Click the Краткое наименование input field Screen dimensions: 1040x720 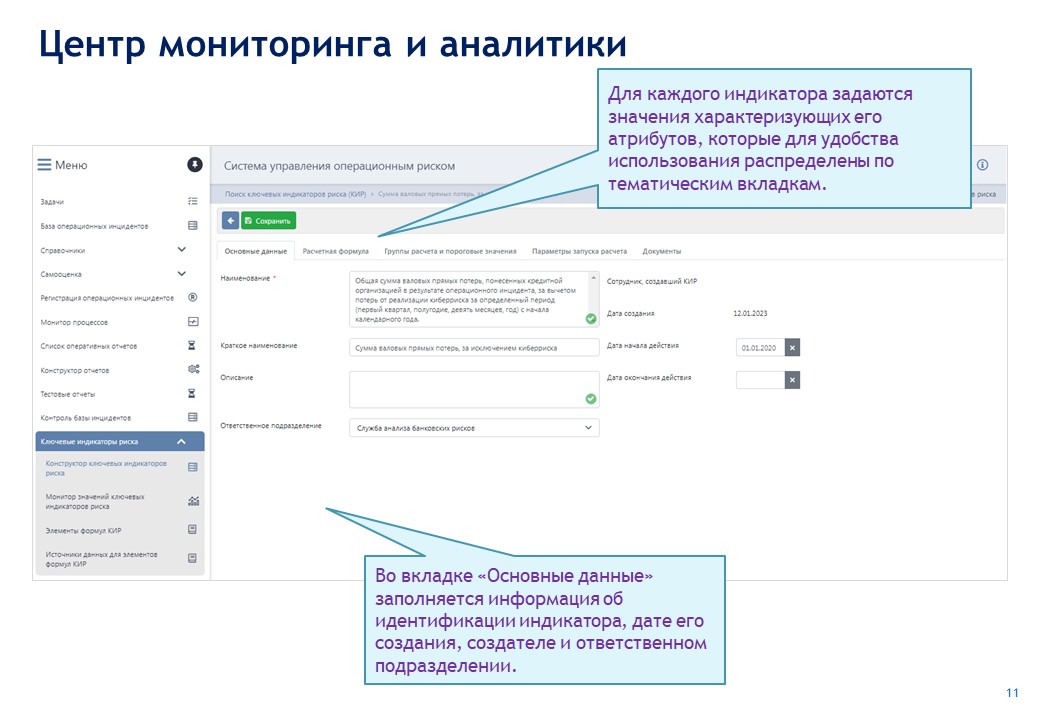coord(474,347)
